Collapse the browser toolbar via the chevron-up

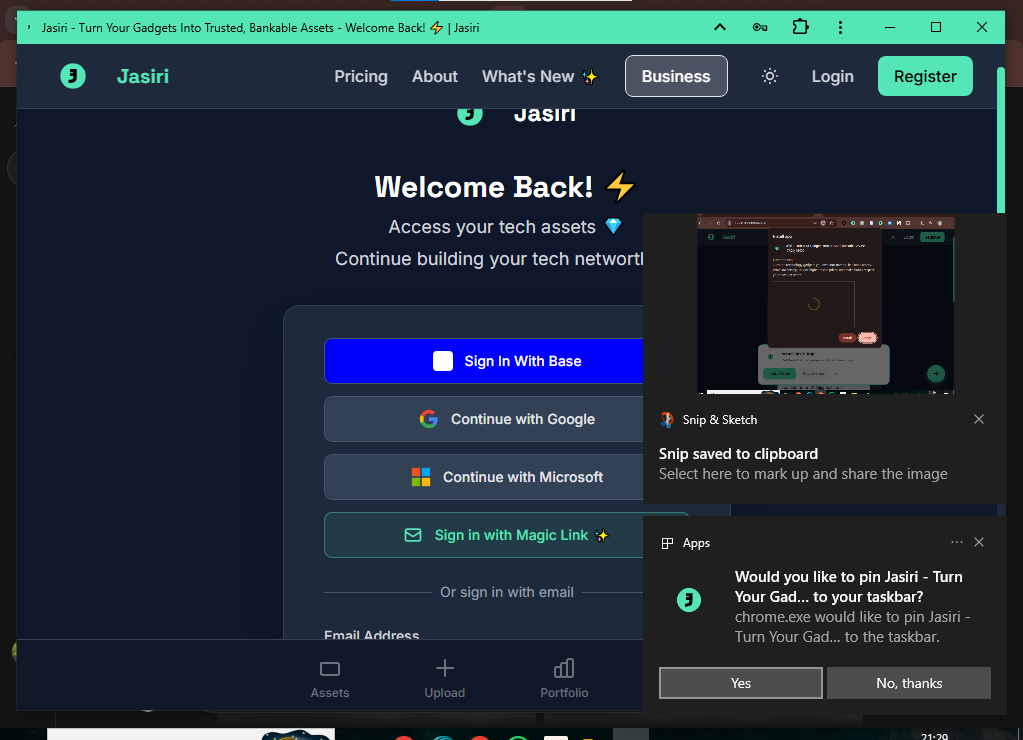[x=719, y=27]
